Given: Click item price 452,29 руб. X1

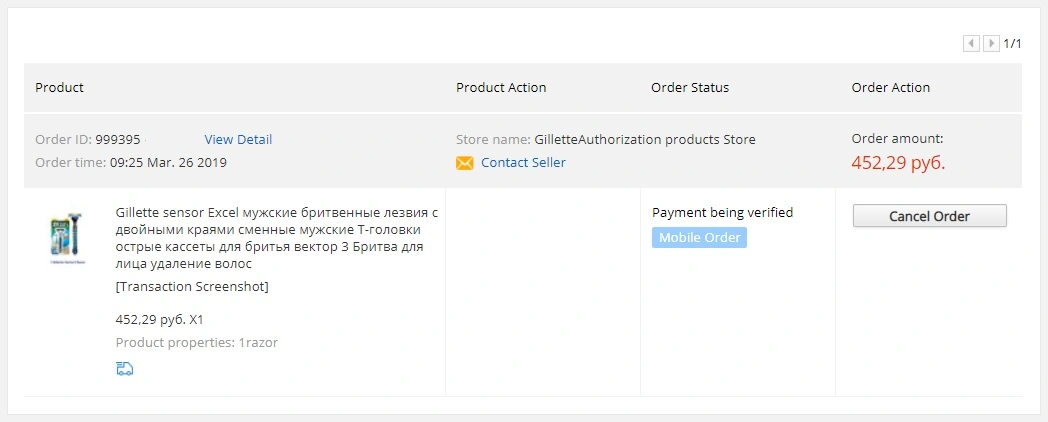Looking at the screenshot, I should pos(159,320).
